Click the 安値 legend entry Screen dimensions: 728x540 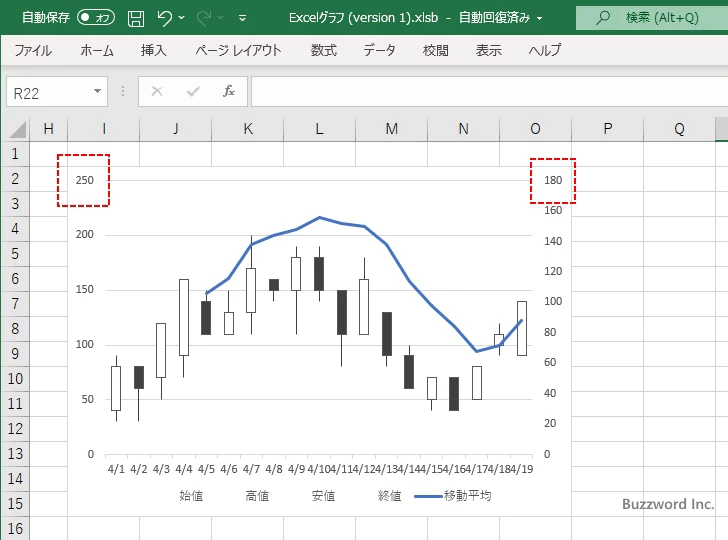coord(323,496)
